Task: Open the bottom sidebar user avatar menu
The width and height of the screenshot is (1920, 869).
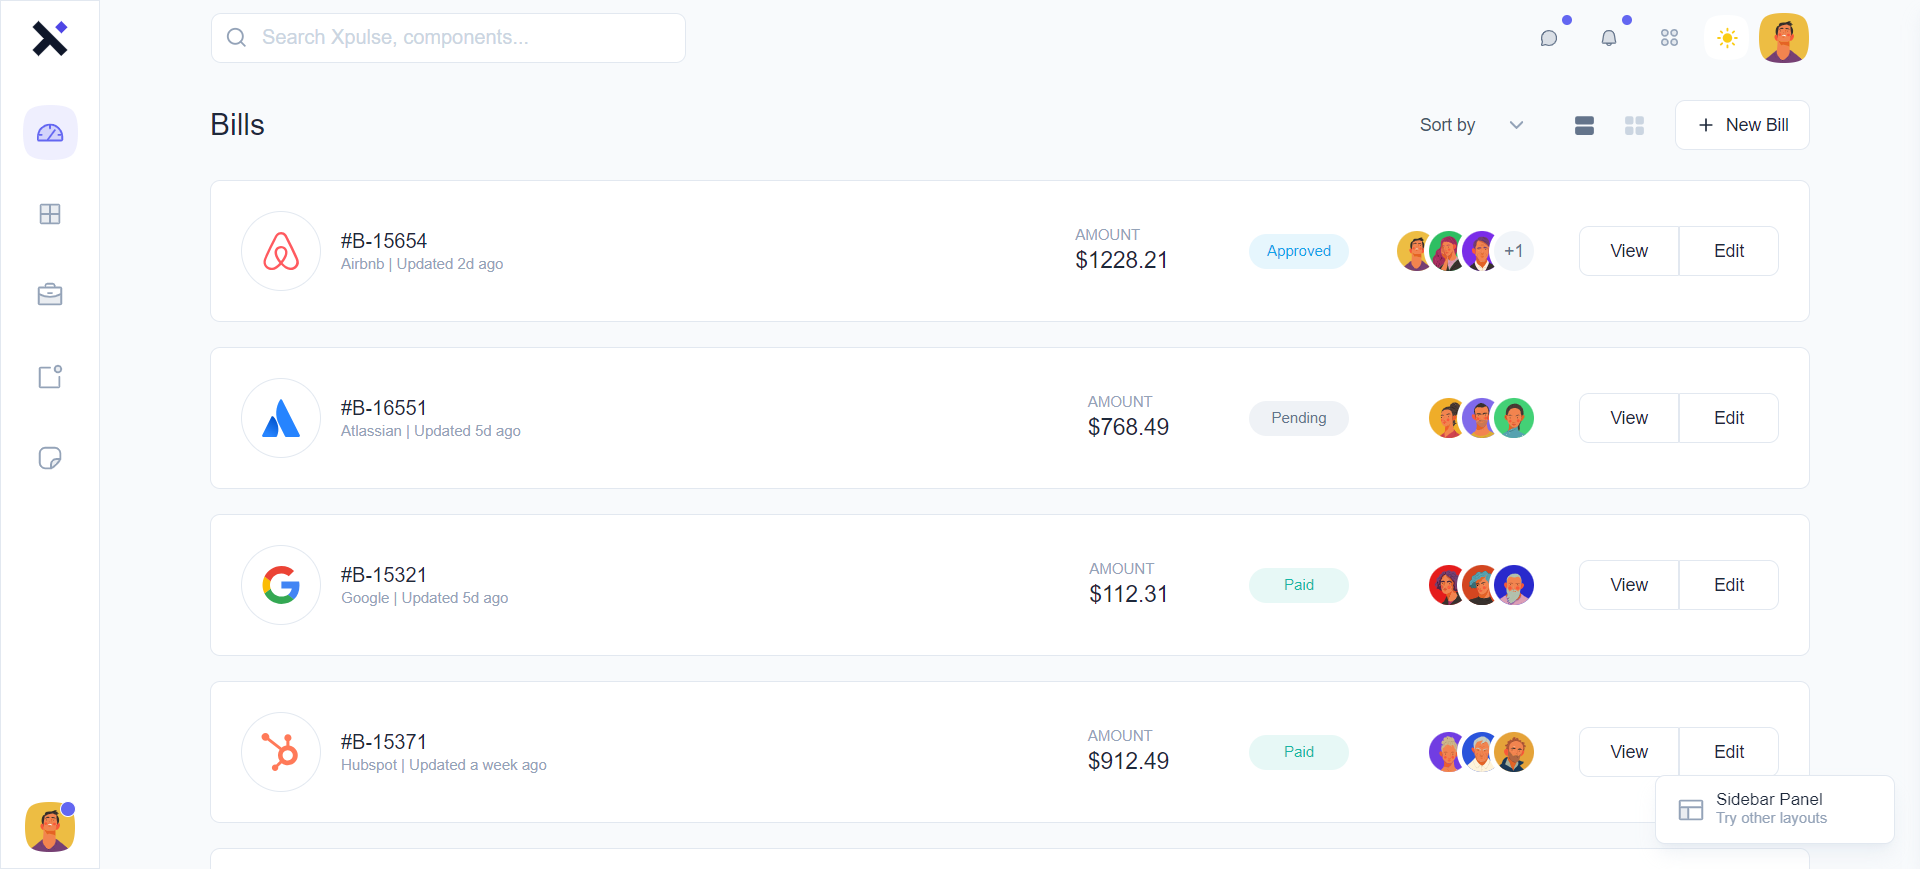Action: tap(50, 827)
